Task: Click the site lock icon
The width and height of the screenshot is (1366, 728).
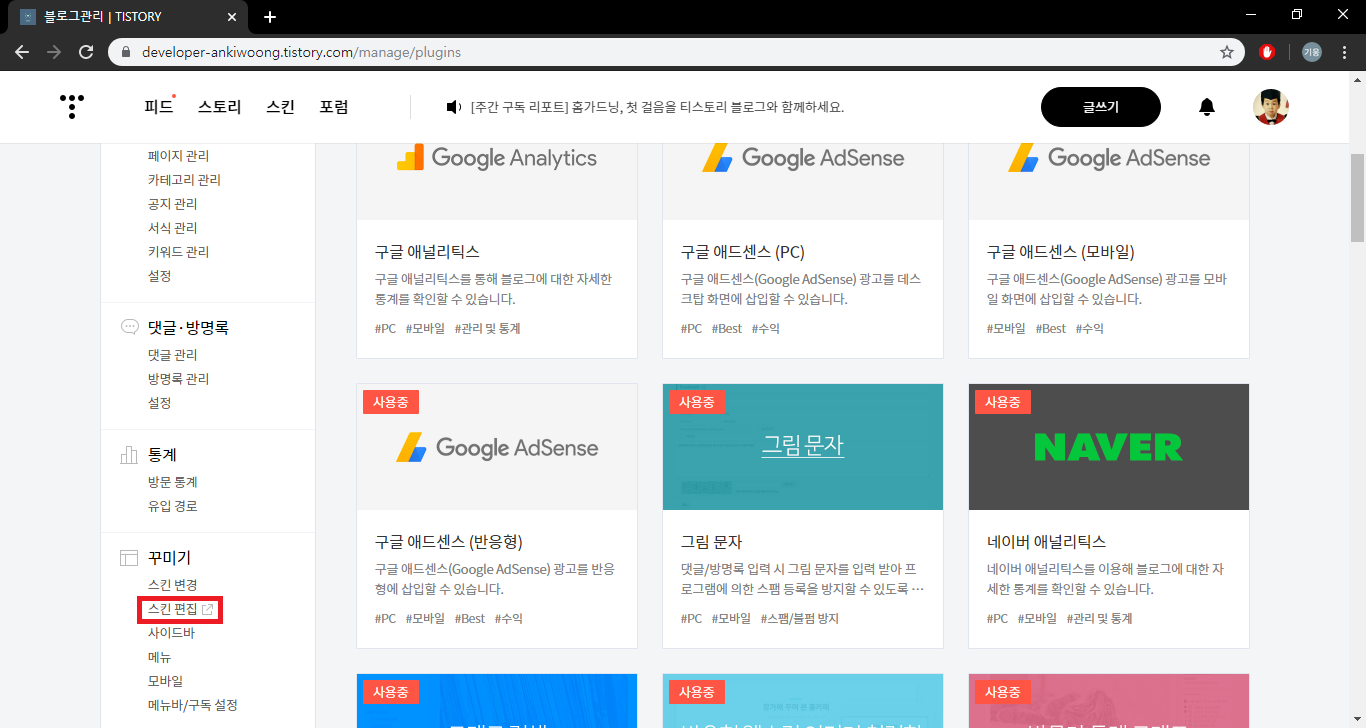Action: [126, 52]
